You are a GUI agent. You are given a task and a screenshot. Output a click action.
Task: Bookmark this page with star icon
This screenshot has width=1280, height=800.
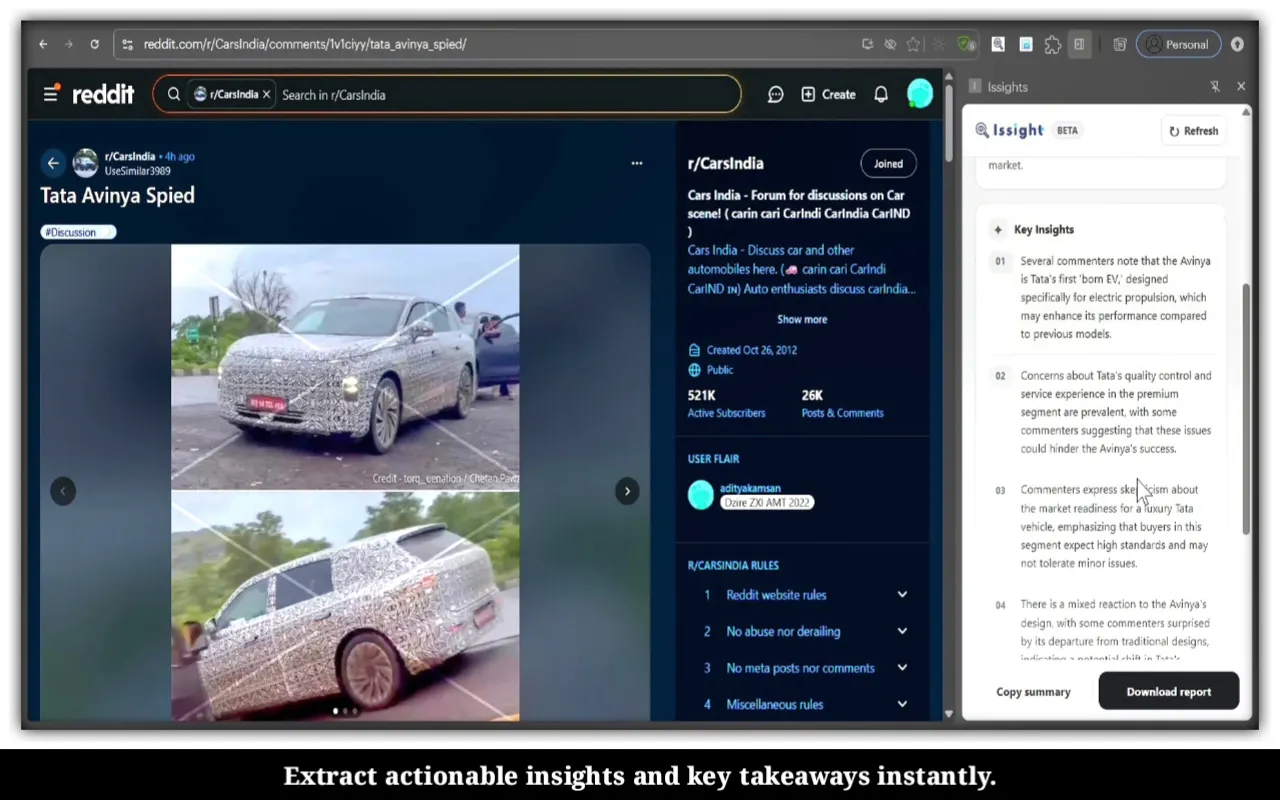pyautogui.click(x=913, y=44)
